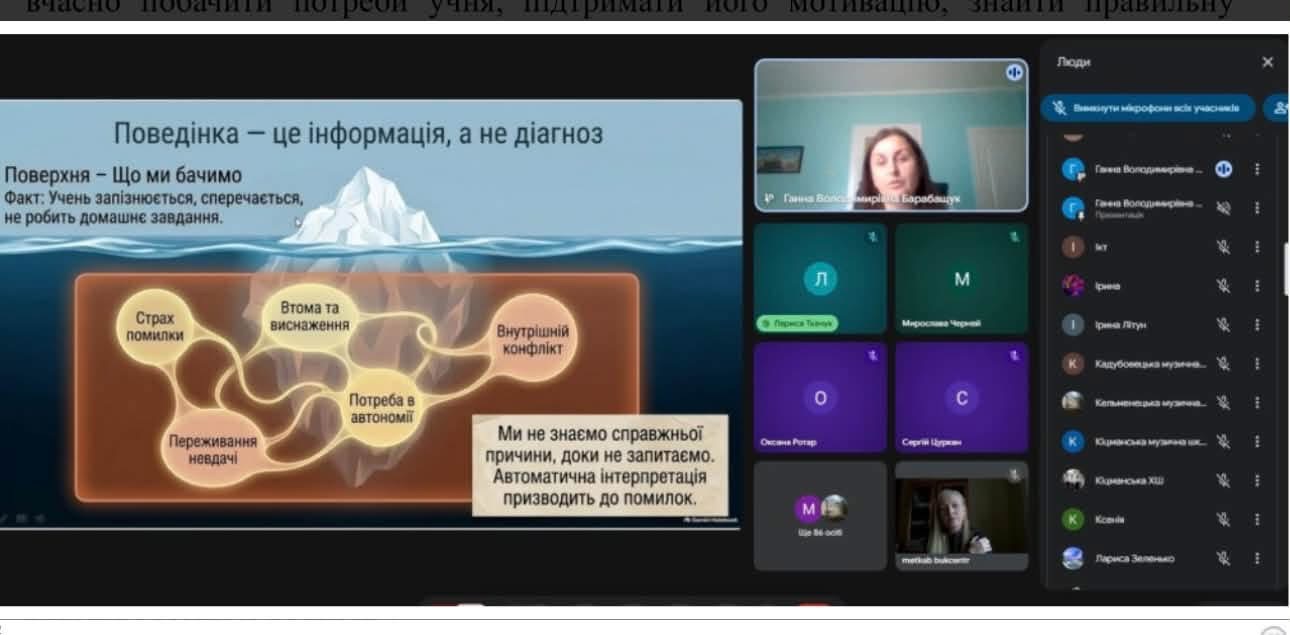Open more options for Лариса Зеленько
Screen dimensions: 1290x635
pos(1257,558)
